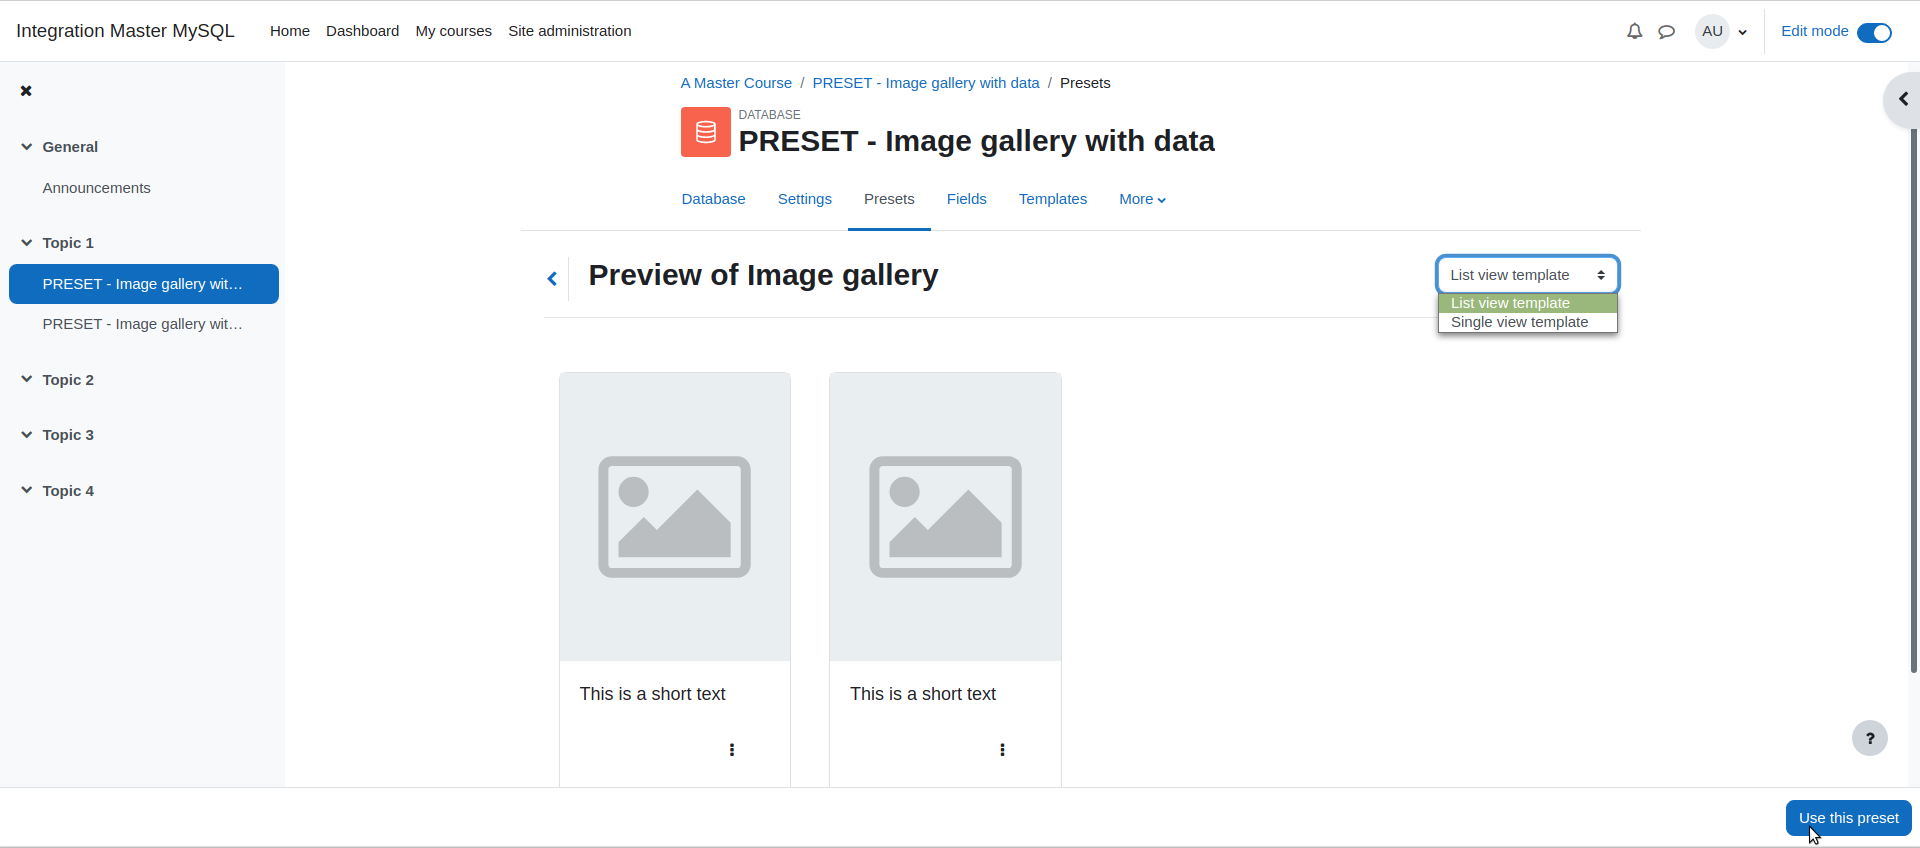Close the course index drawer
Image resolution: width=1920 pixels, height=848 pixels.
[x=26, y=91]
